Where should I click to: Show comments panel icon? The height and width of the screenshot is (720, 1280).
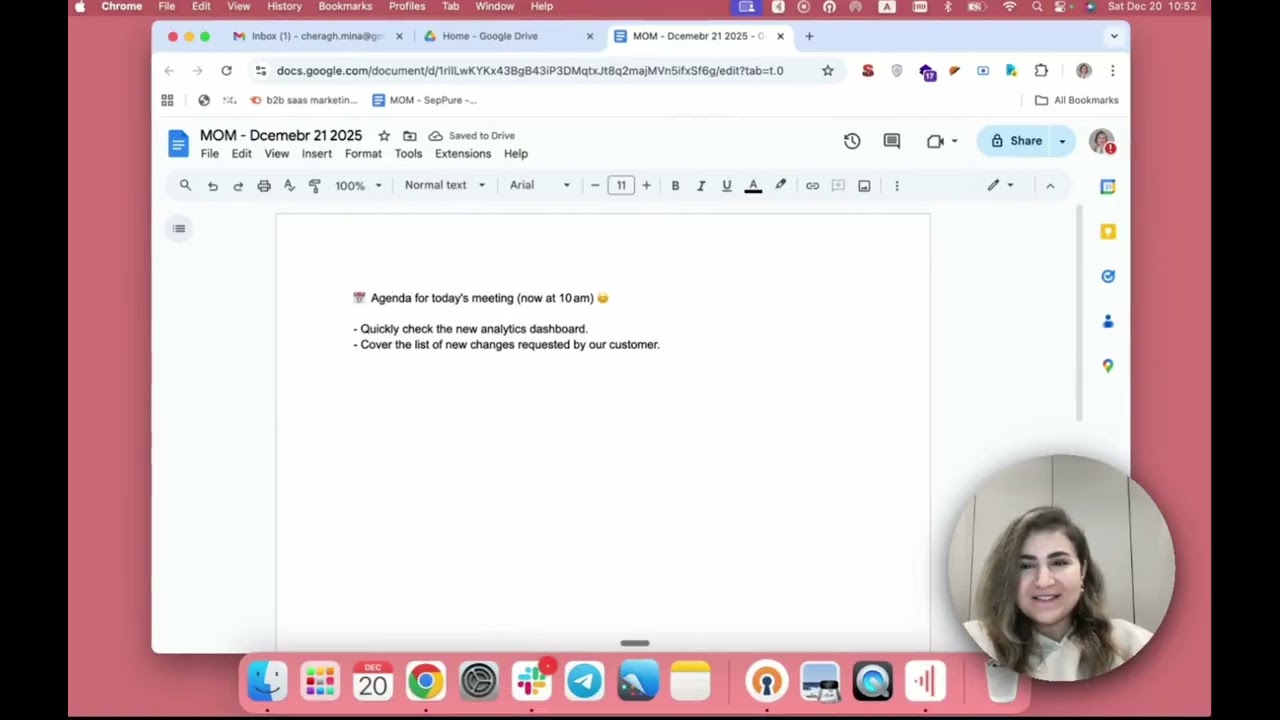[x=892, y=141]
